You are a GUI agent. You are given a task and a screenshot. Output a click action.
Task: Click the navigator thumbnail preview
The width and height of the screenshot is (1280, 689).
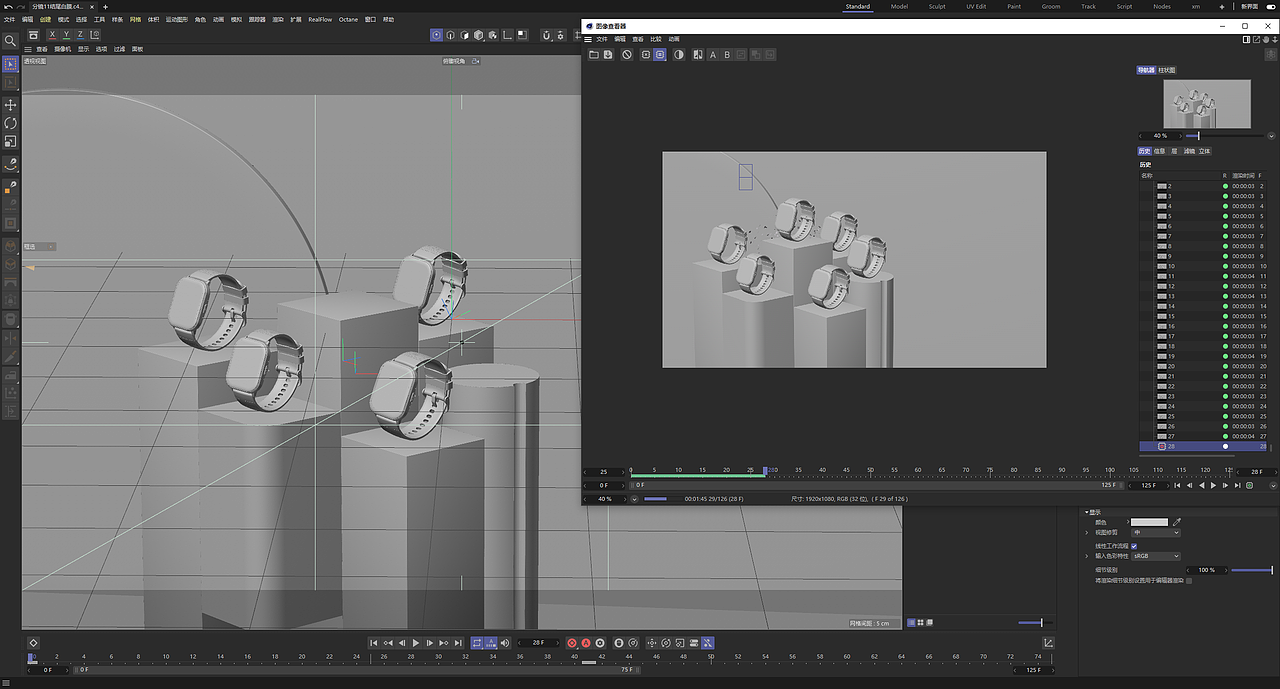pyautogui.click(x=1207, y=104)
